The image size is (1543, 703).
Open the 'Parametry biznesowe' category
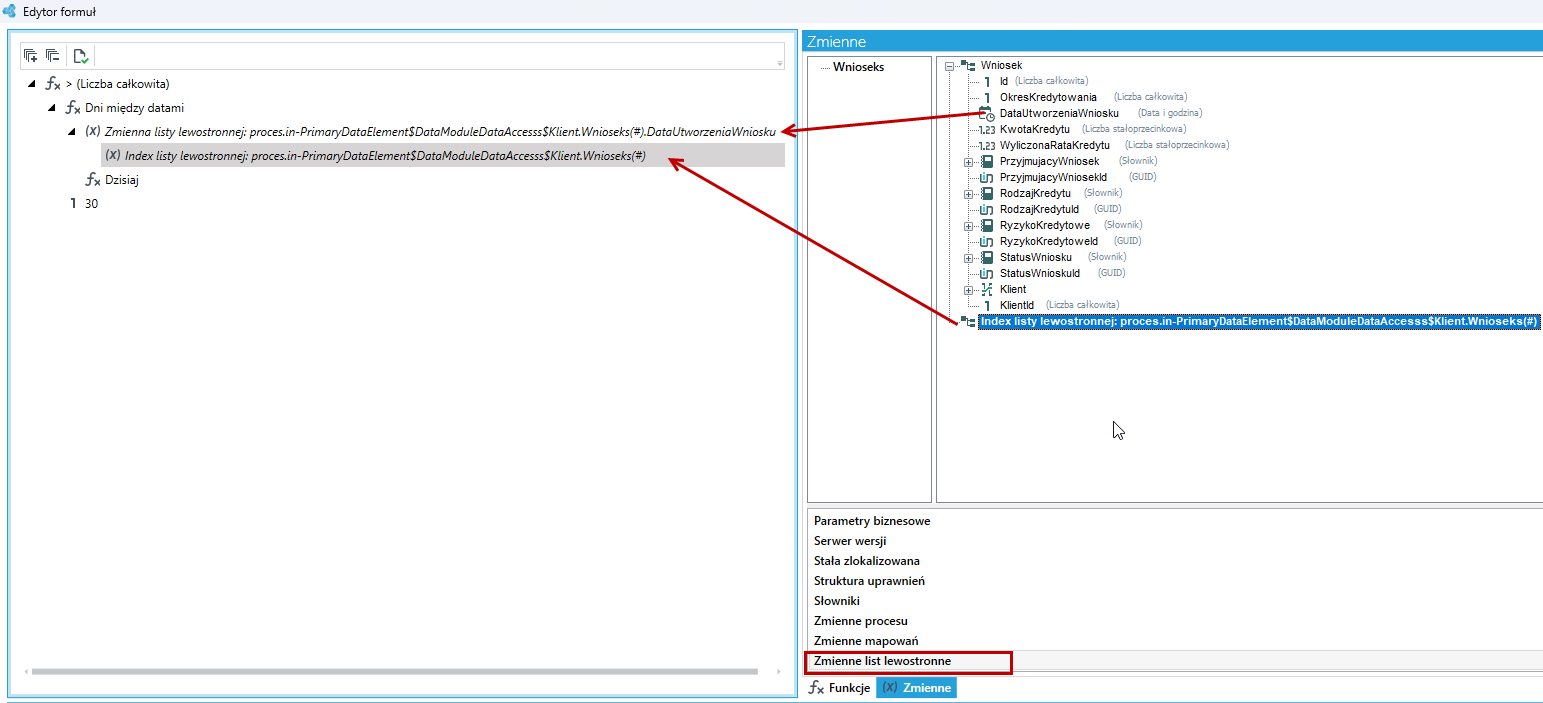pyautogui.click(x=872, y=521)
